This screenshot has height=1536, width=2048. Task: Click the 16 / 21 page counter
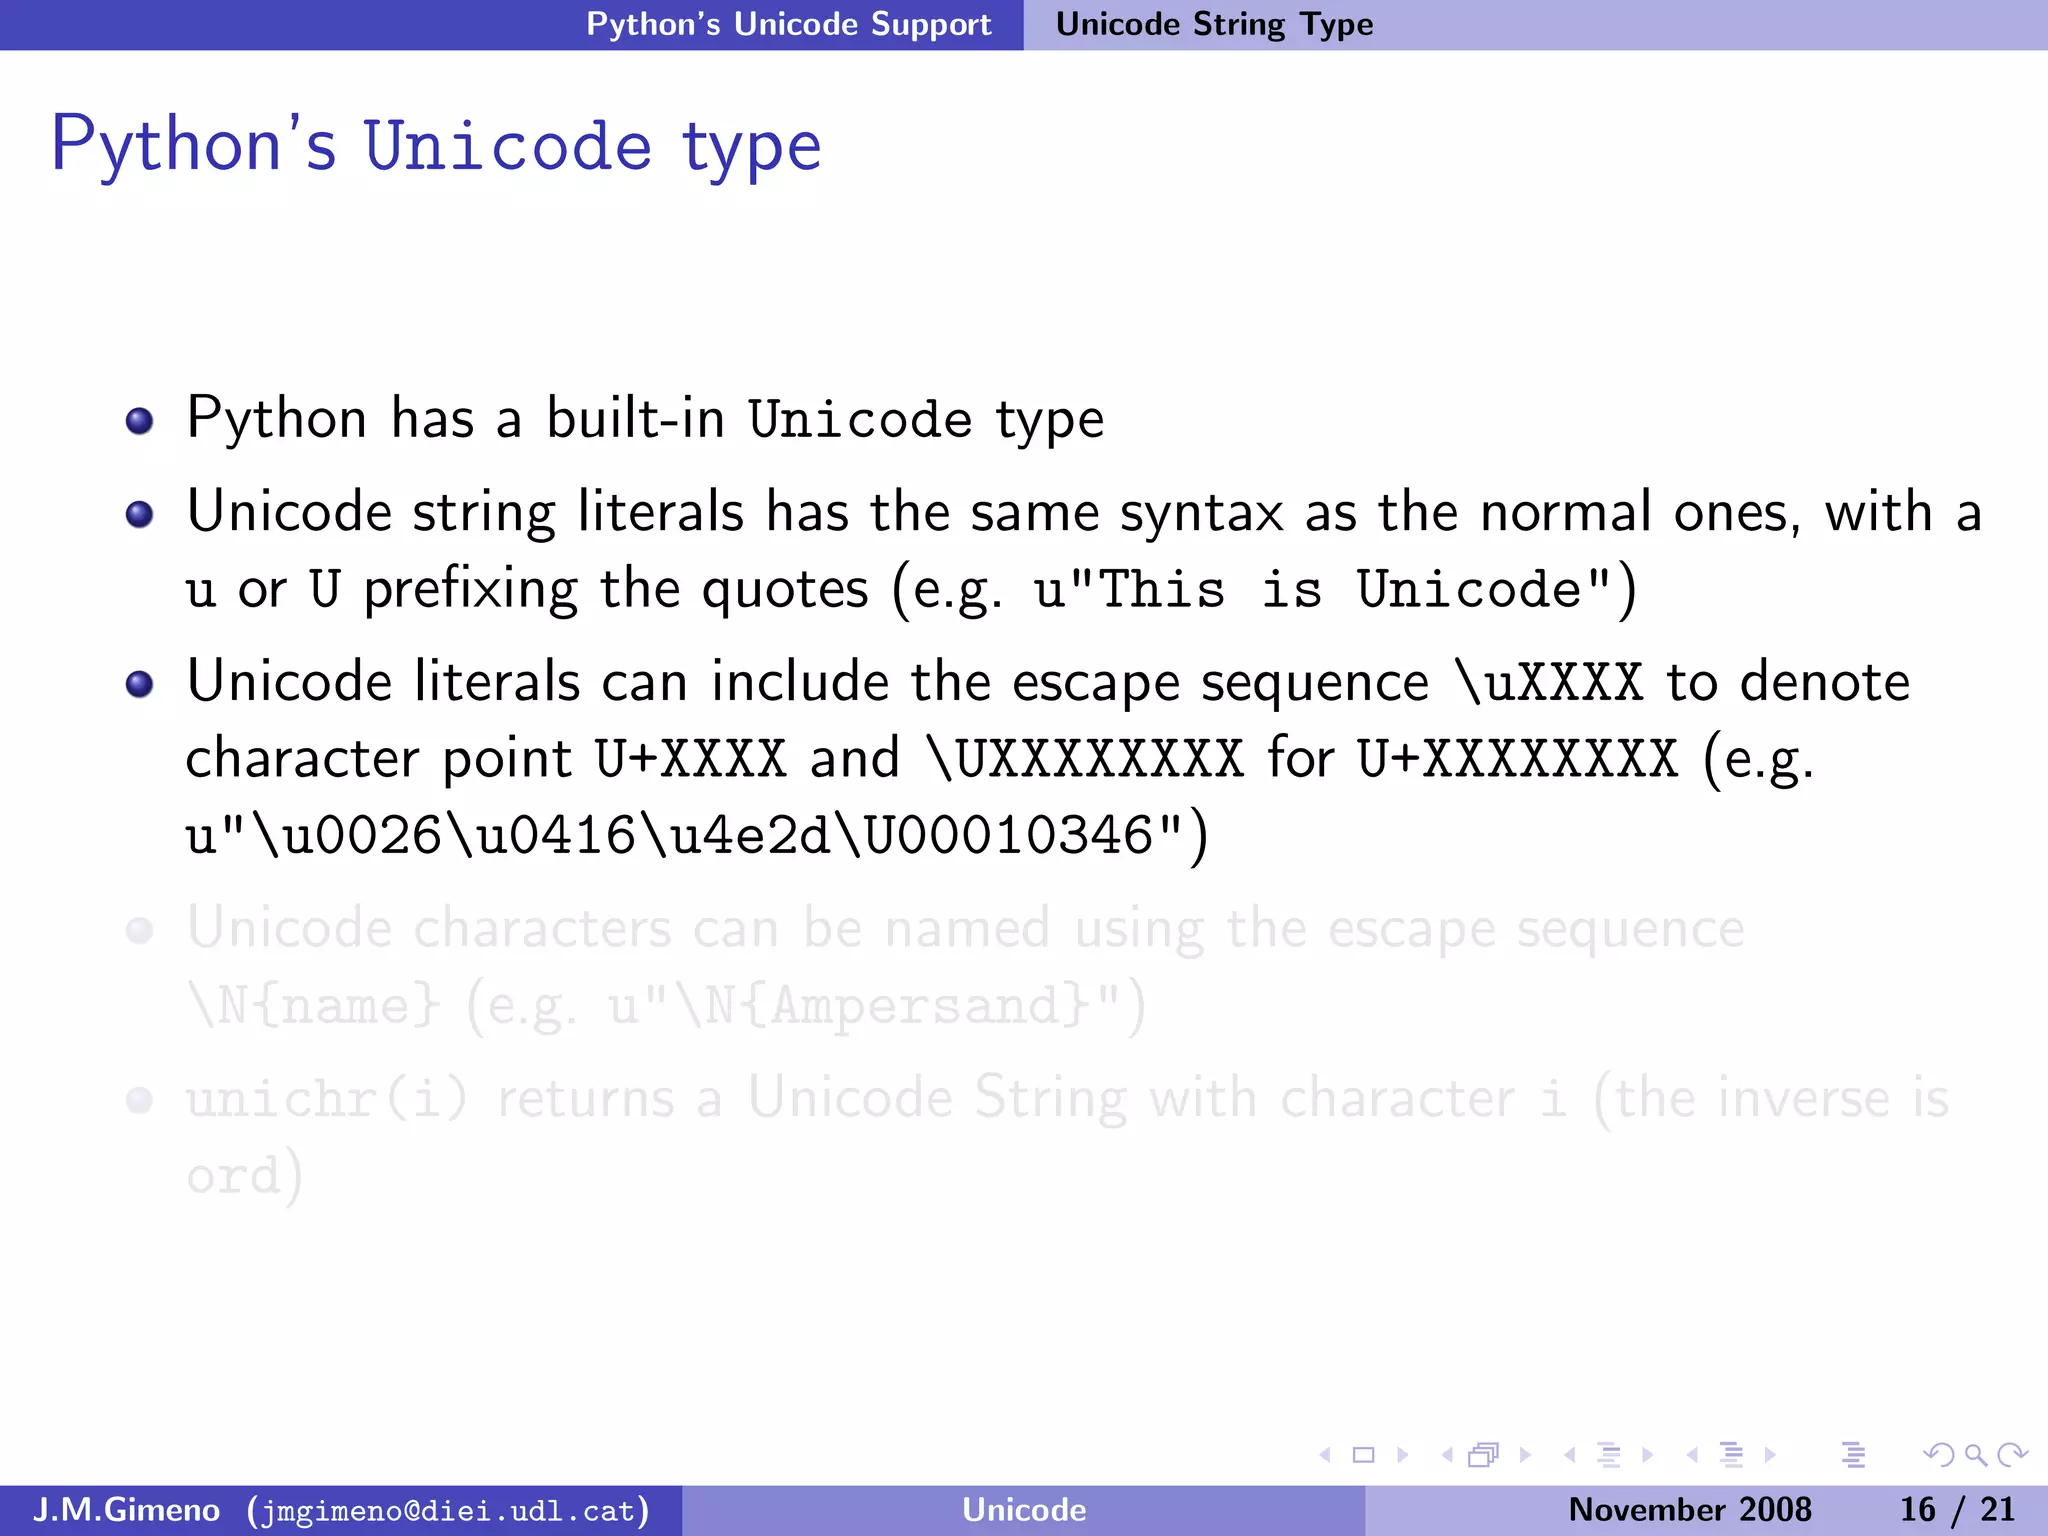(x=1956, y=1510)
